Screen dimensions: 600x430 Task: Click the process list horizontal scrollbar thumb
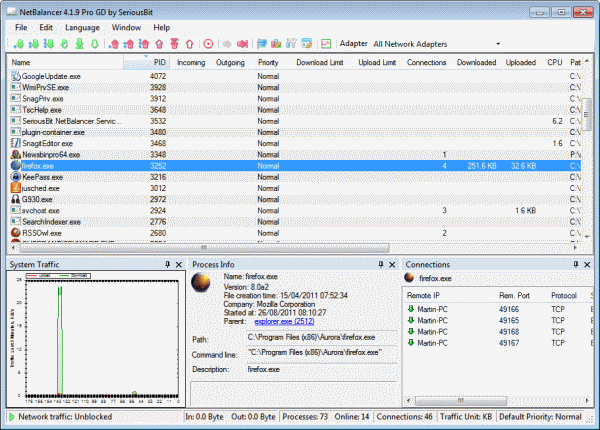coord(204,248)
